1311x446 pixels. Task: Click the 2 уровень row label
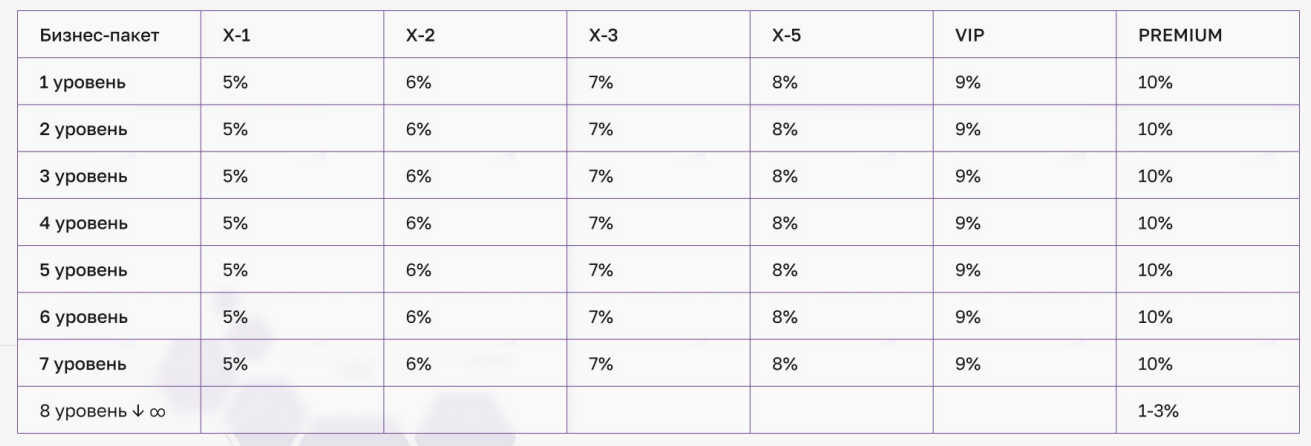[x=83, y=130]
